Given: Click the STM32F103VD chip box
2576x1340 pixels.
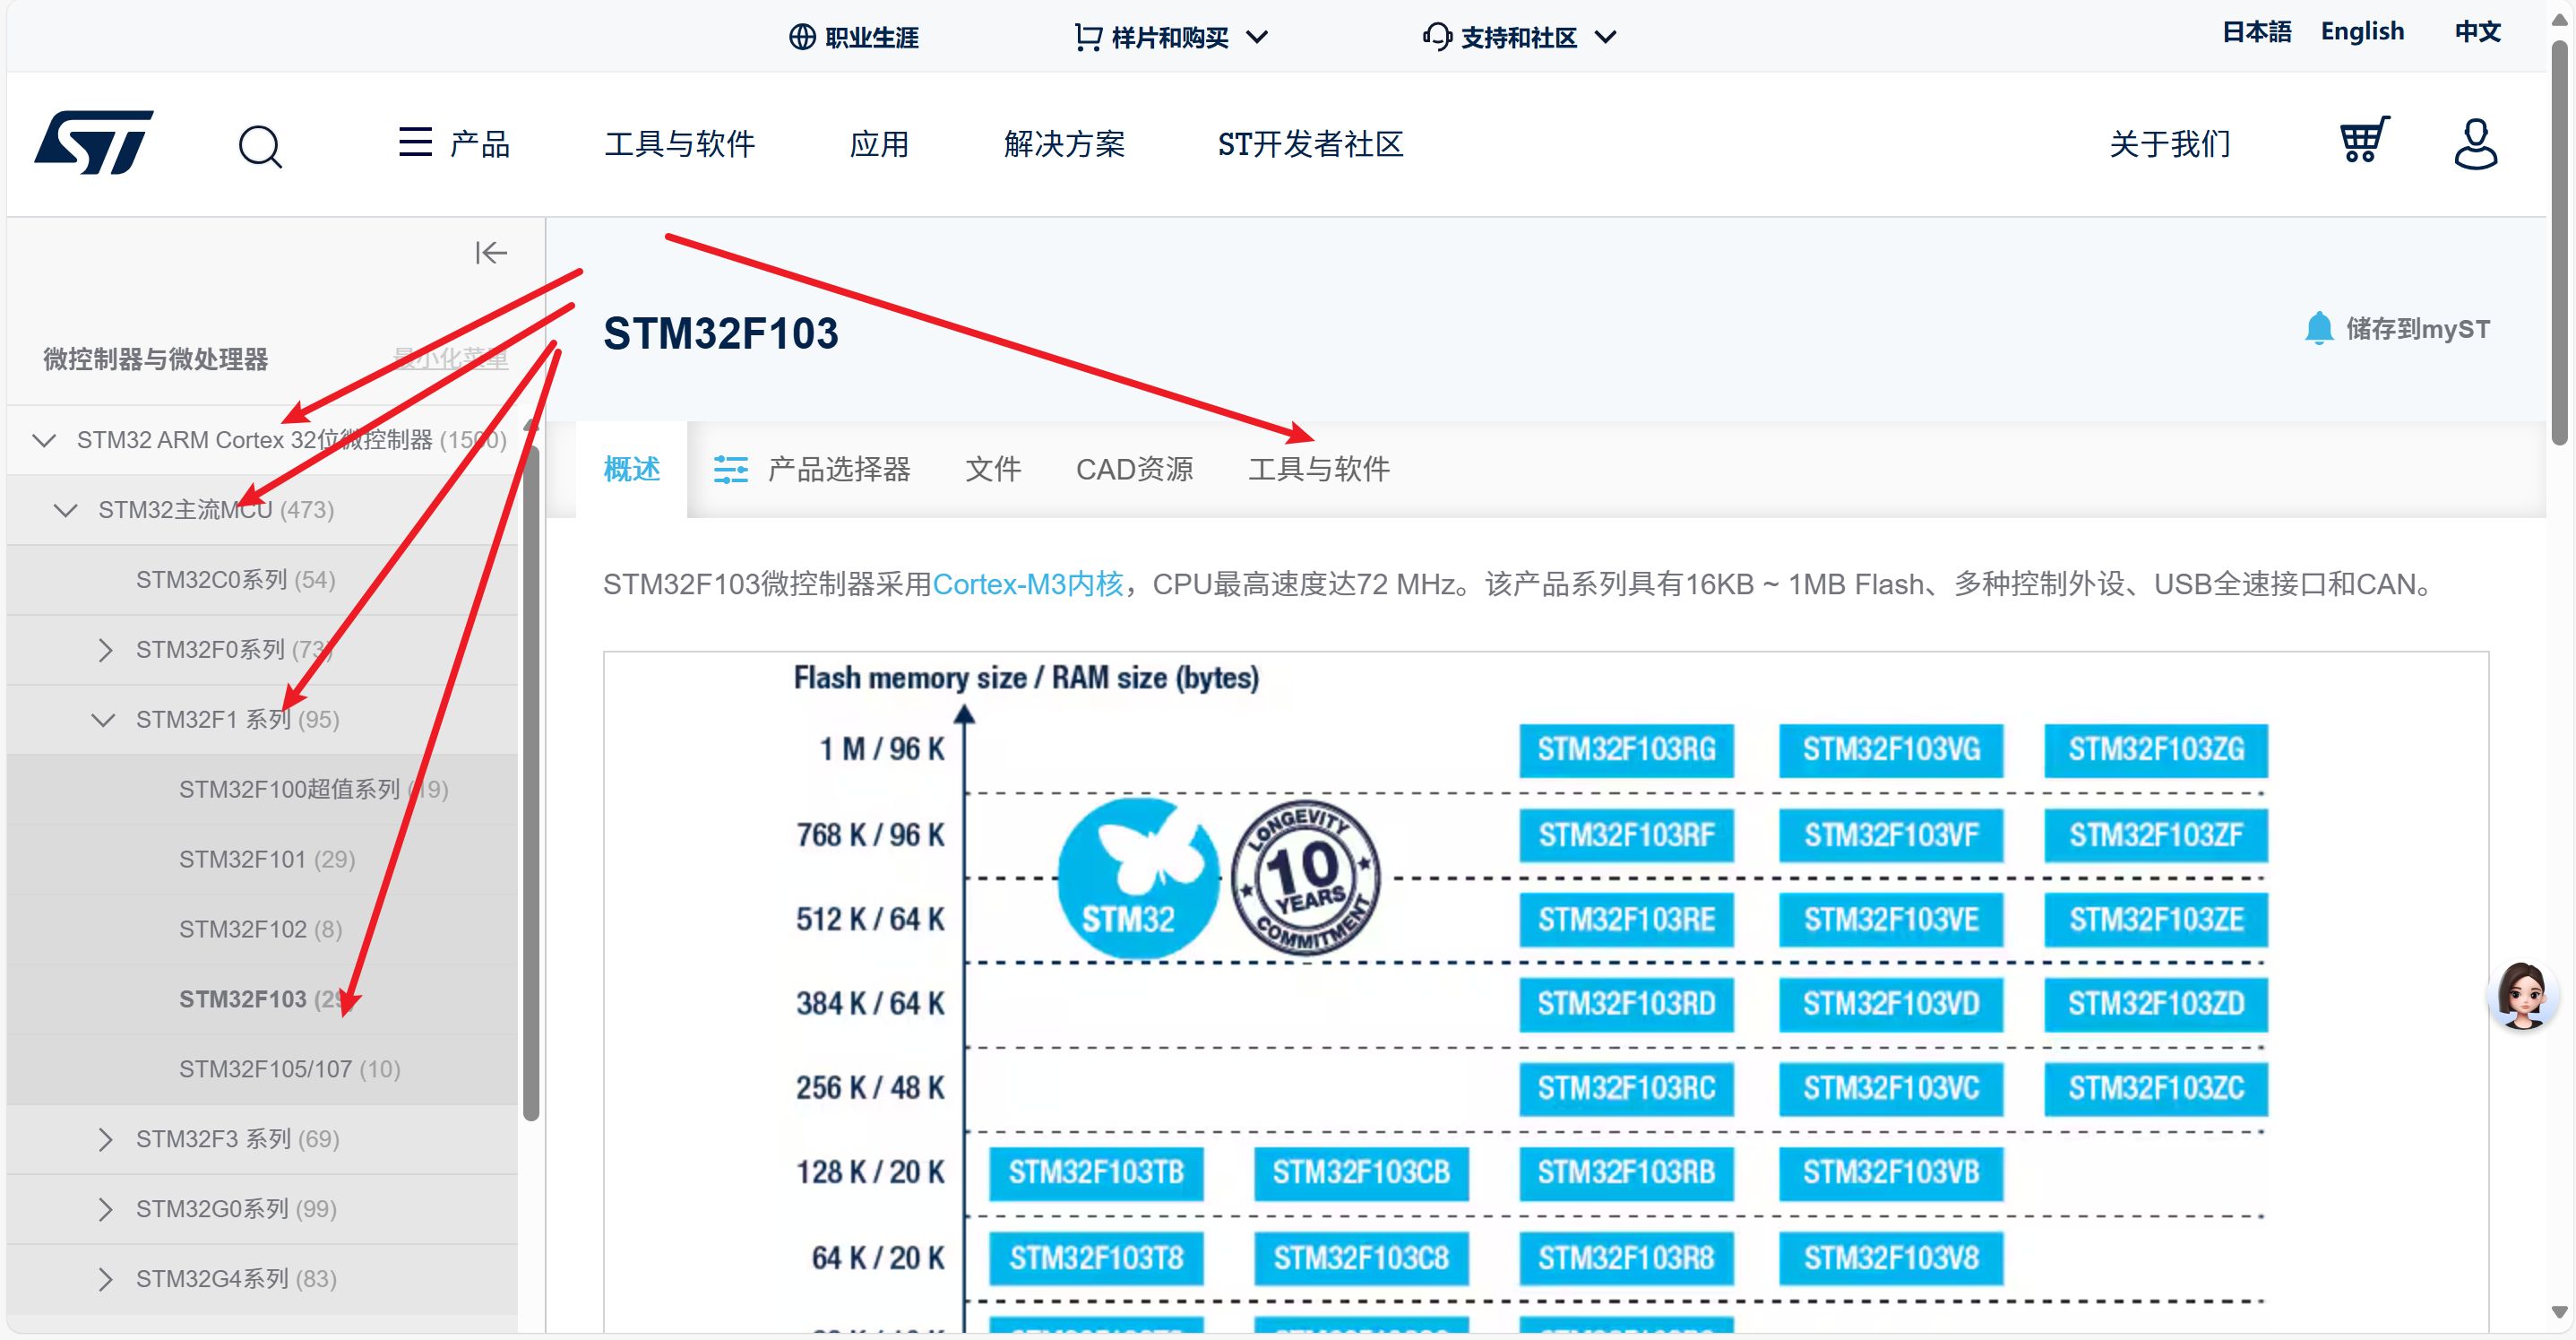Looking at the screenshot, I should coord(1891,1004).
